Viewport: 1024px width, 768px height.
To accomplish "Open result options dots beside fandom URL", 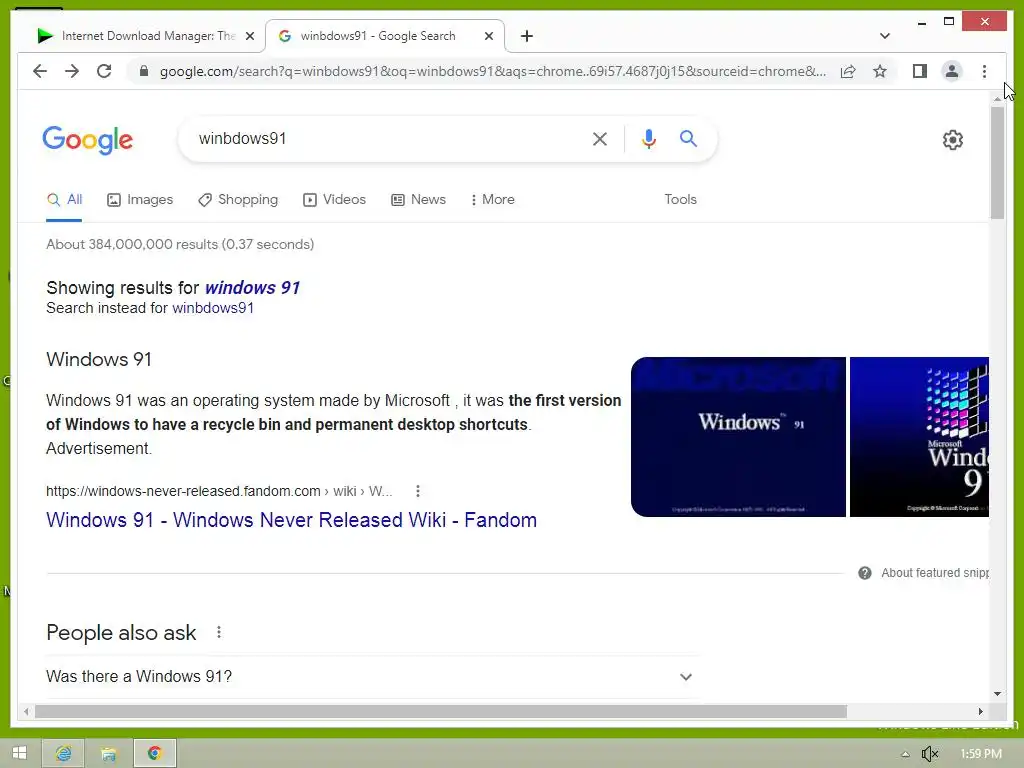I will tap(418, 491).
